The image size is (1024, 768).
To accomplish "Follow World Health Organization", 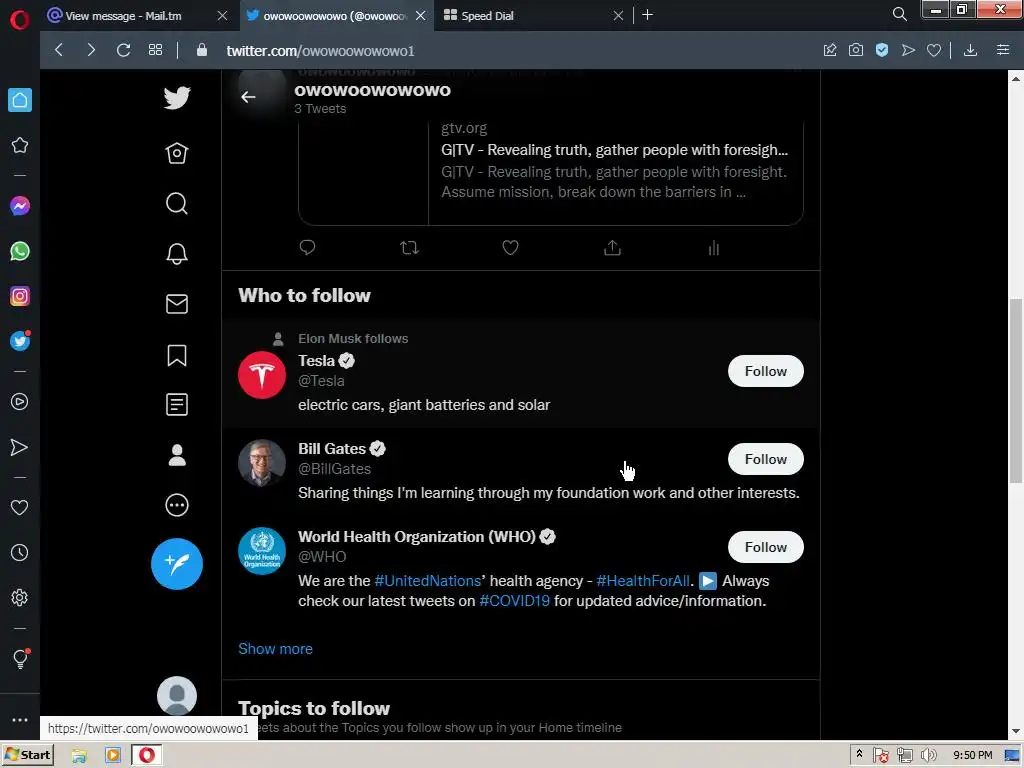I will click(x=765, y=547).
